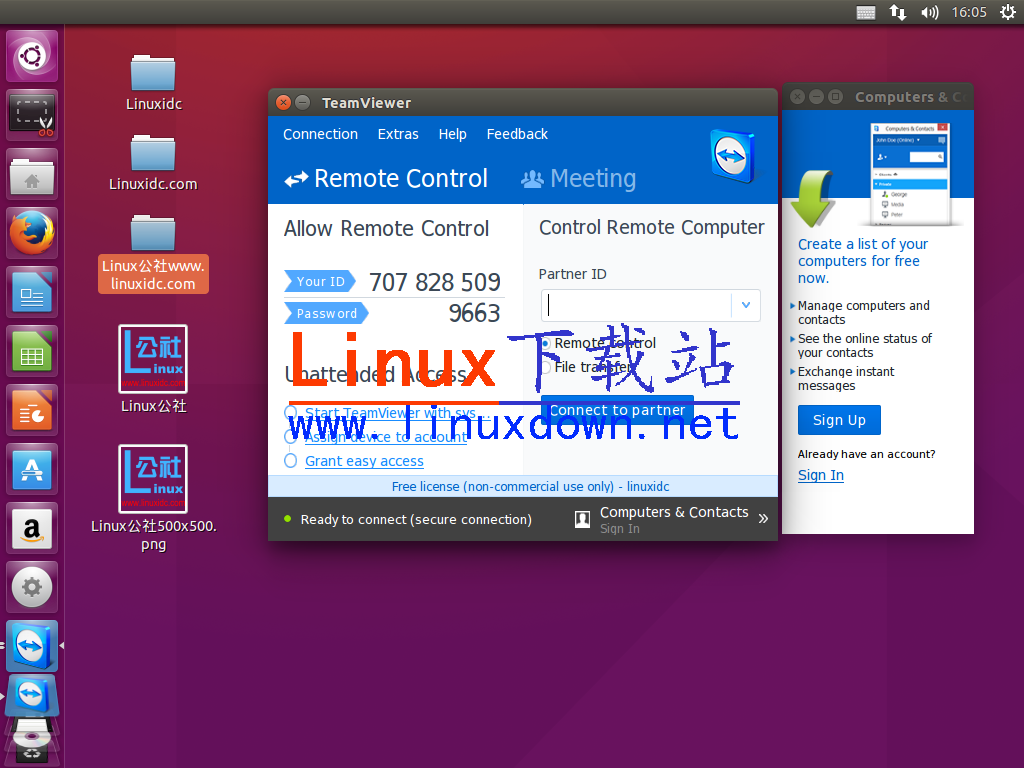Open the Linuxidc desktop folder
Viewport: 1024px width, 768px height.
click(153, 83)
